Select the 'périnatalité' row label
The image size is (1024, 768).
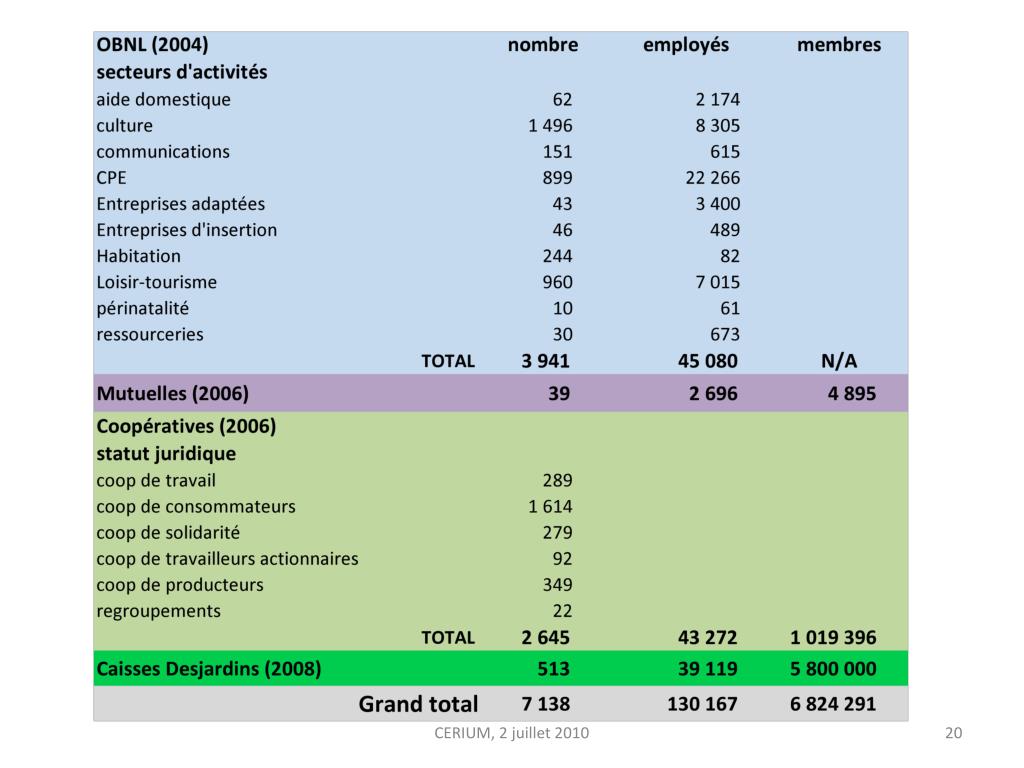click(142, 308)
